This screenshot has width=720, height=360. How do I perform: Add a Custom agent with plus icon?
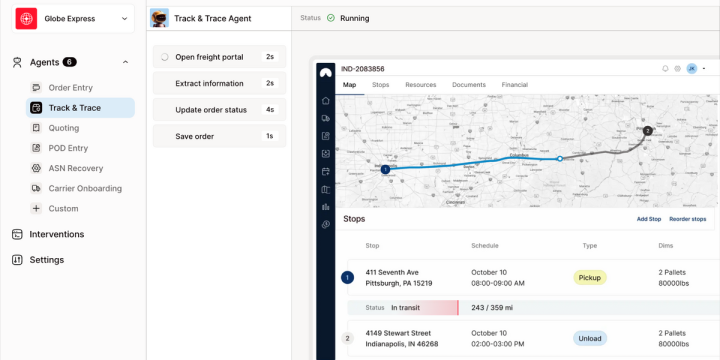[x=36, y=208]
